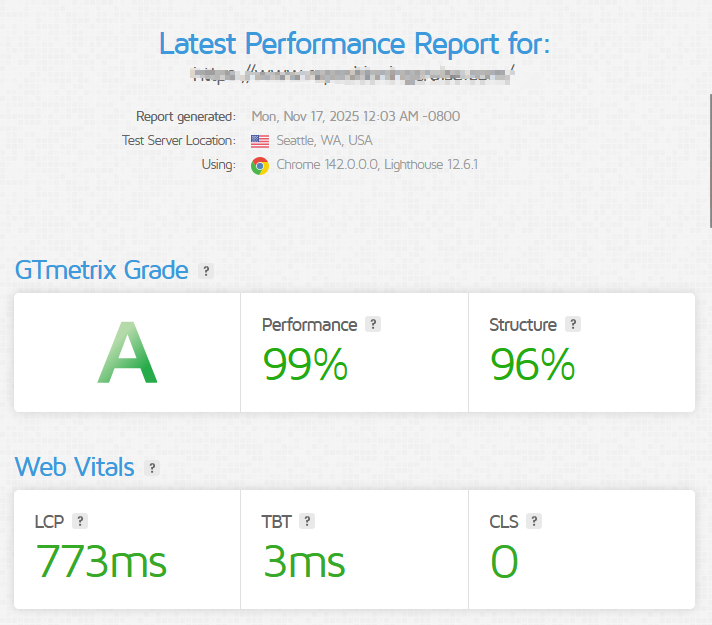This screenshot has height=625, width=712.
Task: Click the LCP help question mark
Action: coord(80,521)
